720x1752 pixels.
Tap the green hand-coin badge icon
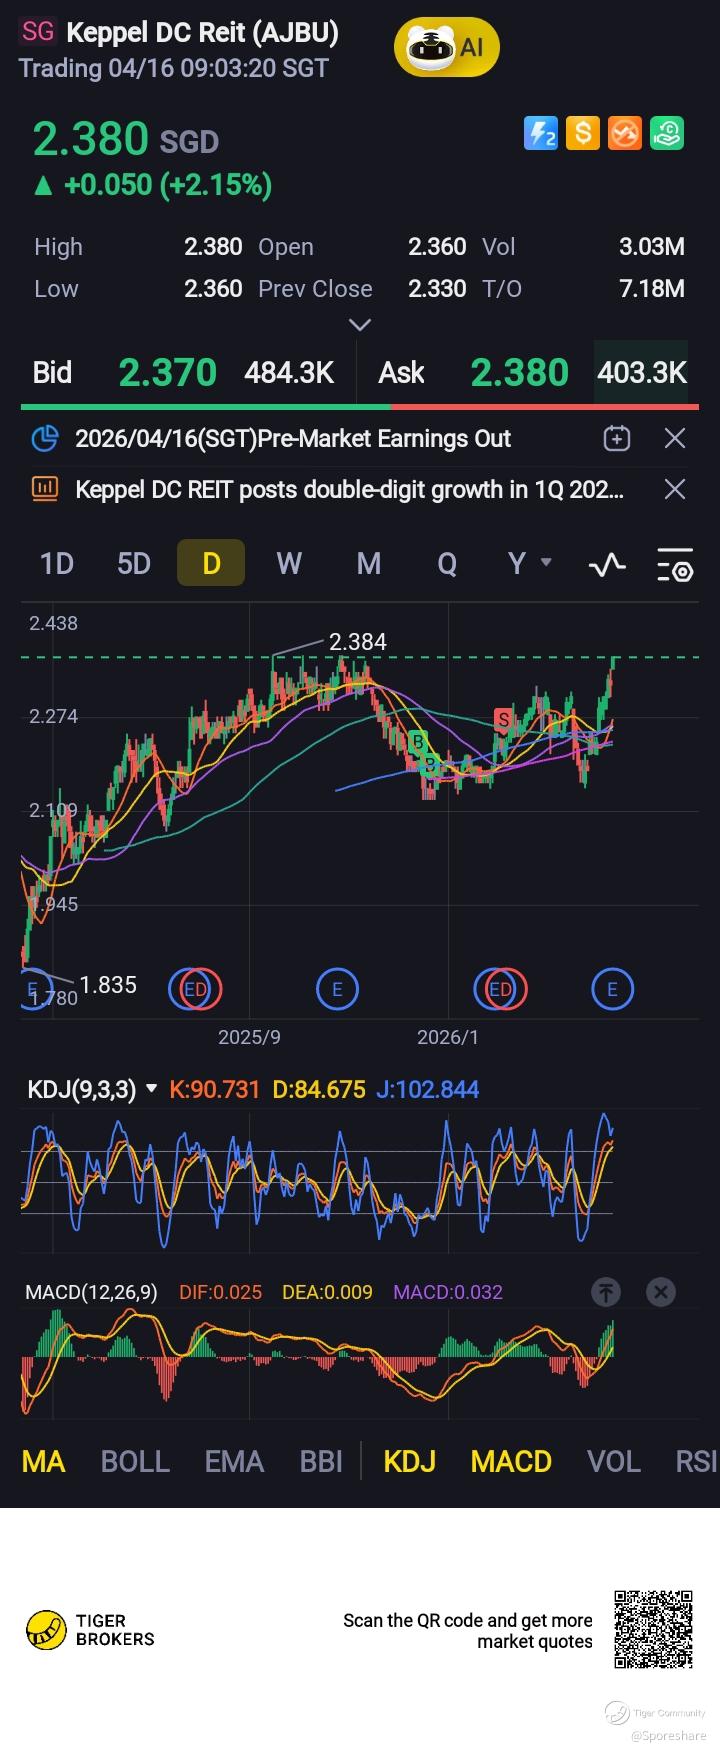667,133
